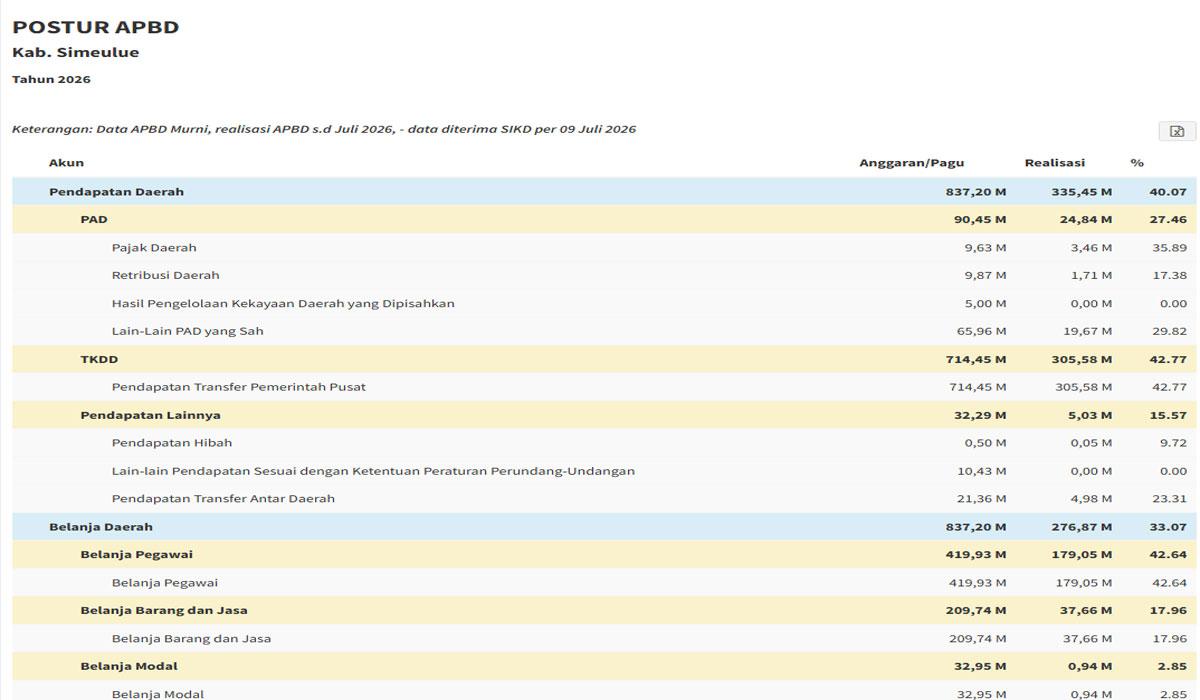Click the Anggaran/Pagu column header
The width and height of the screenshot is (1200, 700).
pos(912,163)
